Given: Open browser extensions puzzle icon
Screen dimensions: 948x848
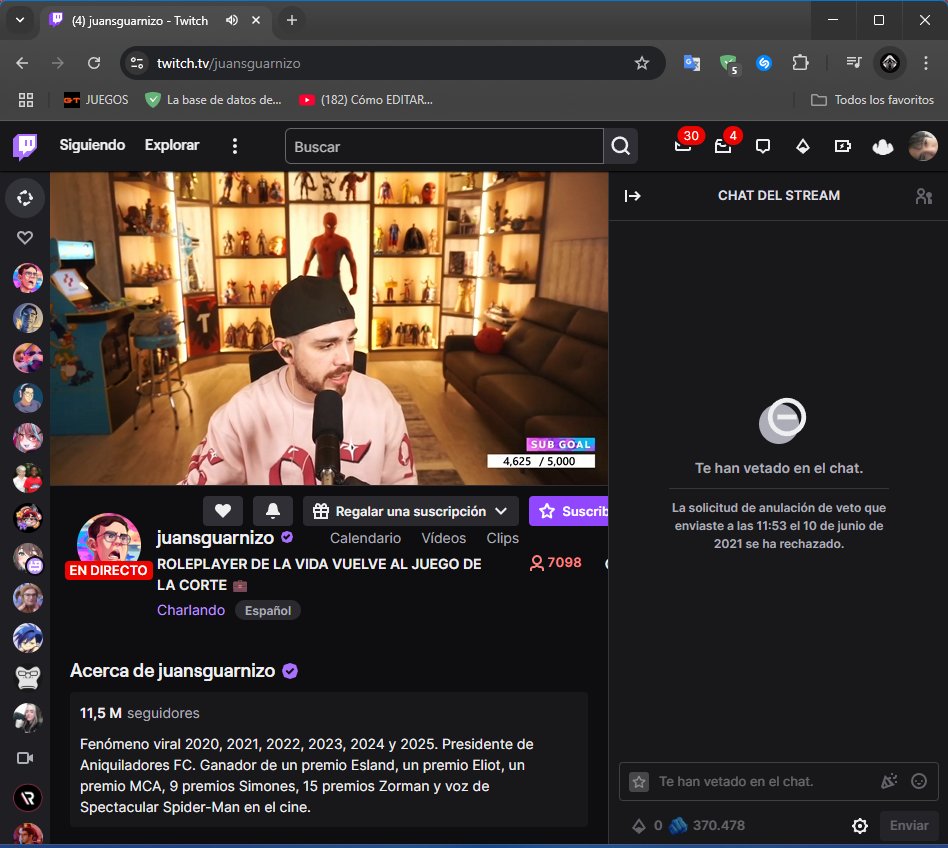Looking at the screenshot, I should (800, 63).
